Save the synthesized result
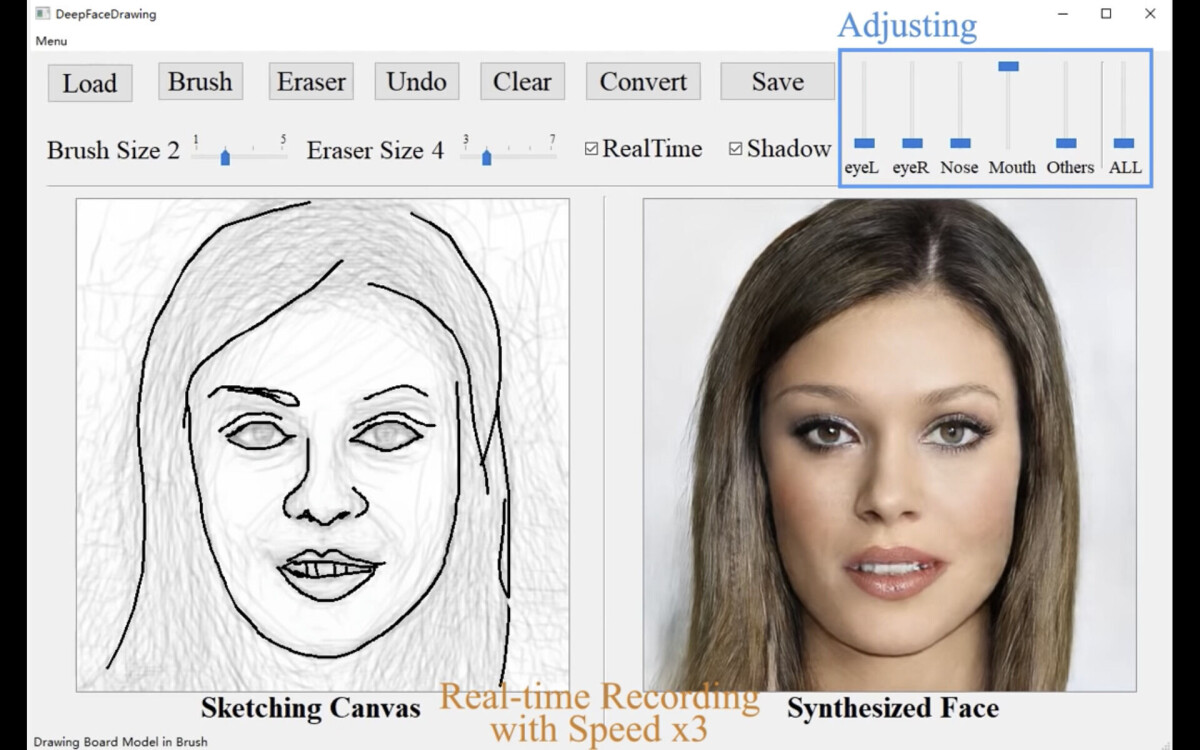 pyautogui.click(x=778, y=81)
